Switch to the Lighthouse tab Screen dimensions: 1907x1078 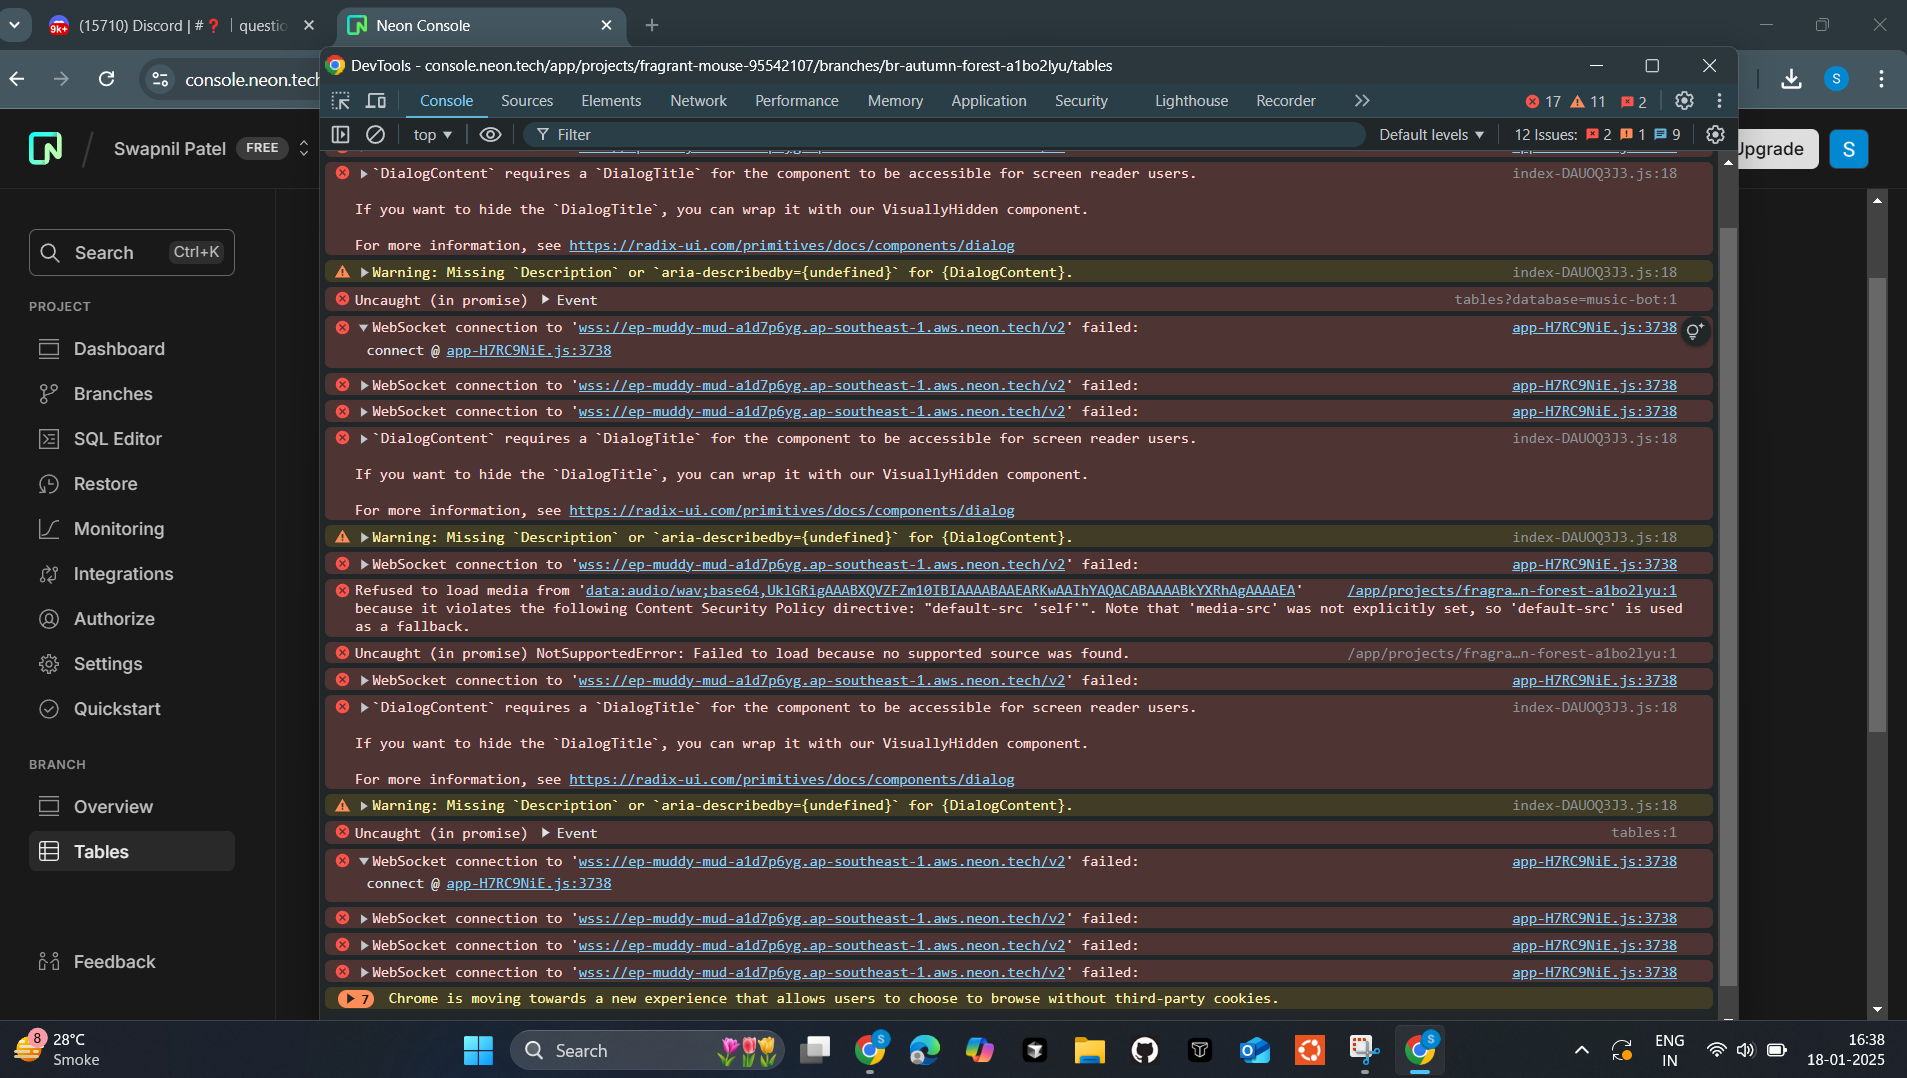[x=1191, y=101]
